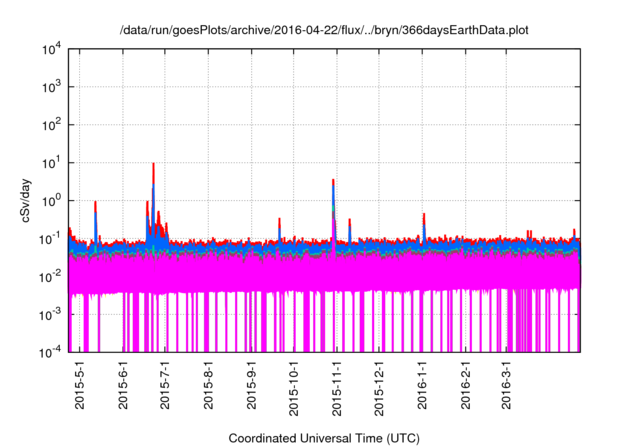Screen dimensions: 640x448
Task: Click the plot title file path text
Action: 324,30
